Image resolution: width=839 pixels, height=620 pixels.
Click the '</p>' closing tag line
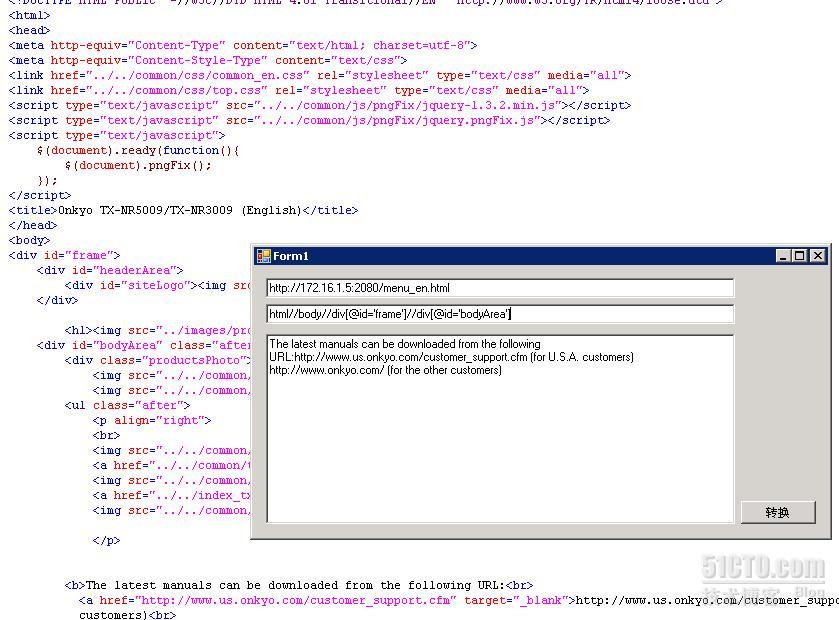[106, 540]
